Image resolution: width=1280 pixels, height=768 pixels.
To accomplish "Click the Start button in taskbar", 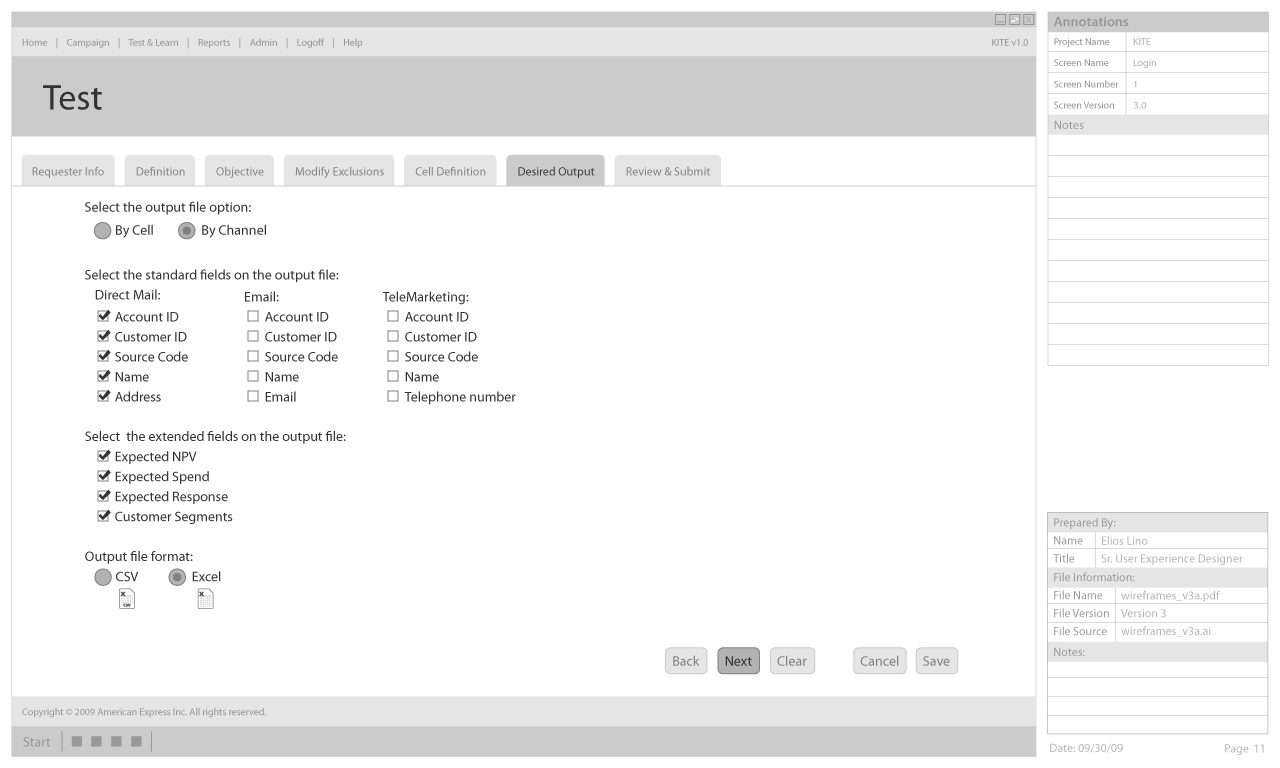I will [x=36, y=742].
